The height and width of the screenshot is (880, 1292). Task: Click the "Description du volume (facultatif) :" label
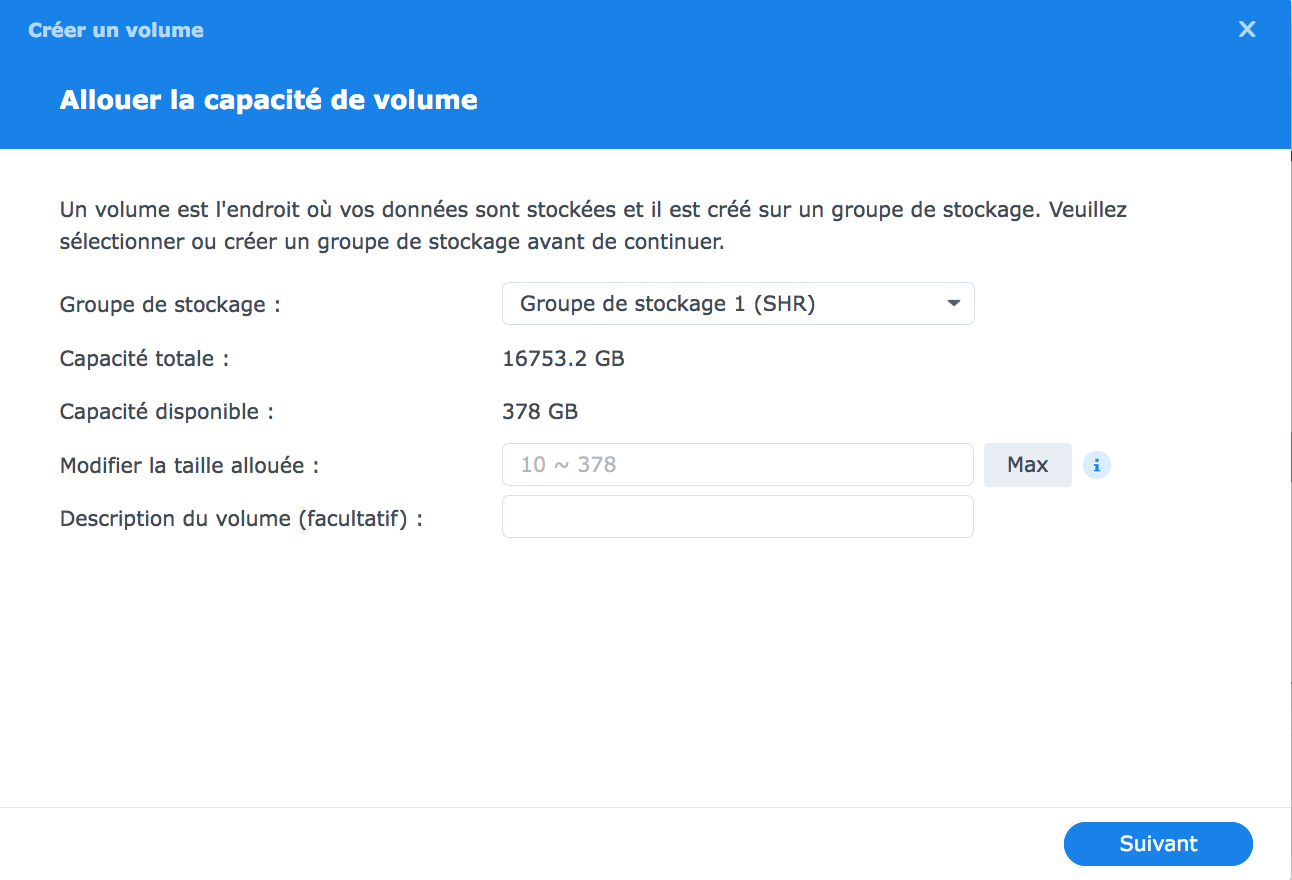[x=241, y=519]
